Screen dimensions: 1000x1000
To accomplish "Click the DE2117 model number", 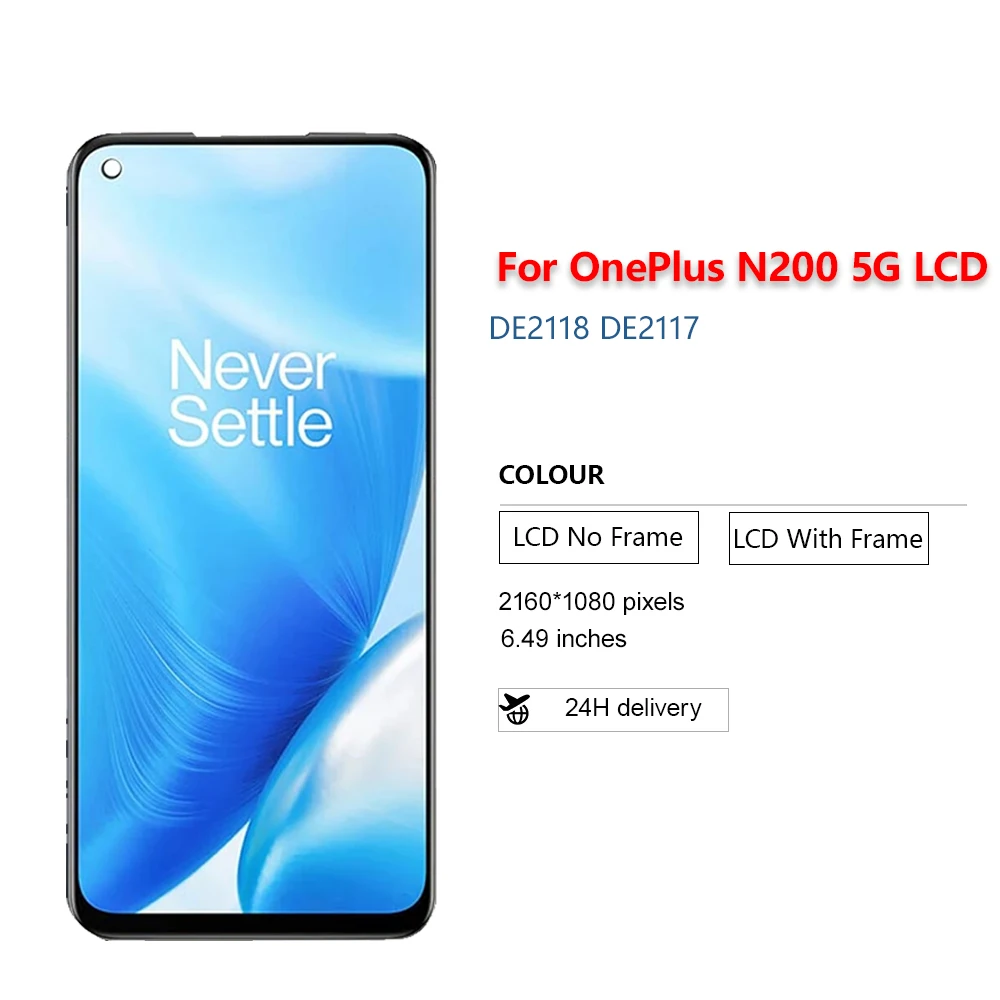I will point(649,328).
